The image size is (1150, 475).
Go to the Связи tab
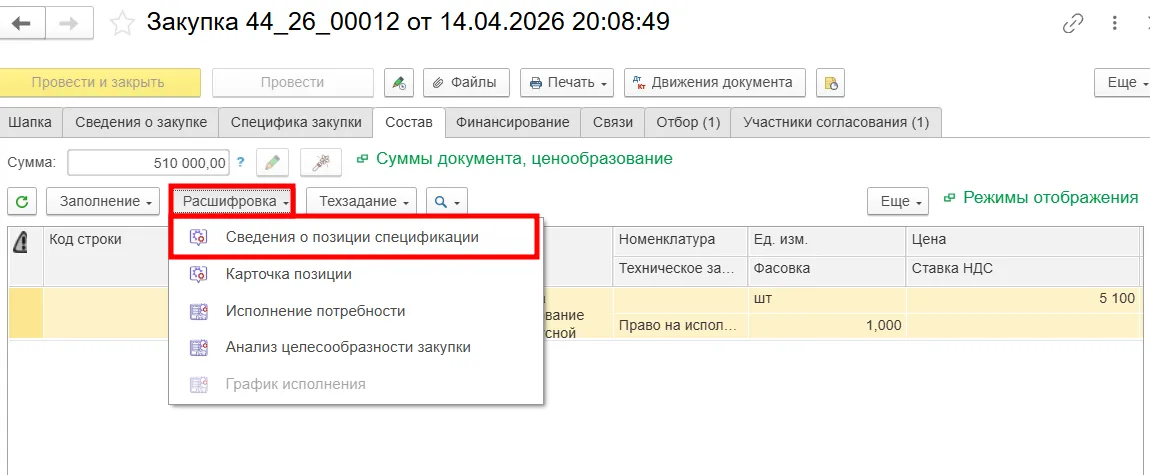612,122
